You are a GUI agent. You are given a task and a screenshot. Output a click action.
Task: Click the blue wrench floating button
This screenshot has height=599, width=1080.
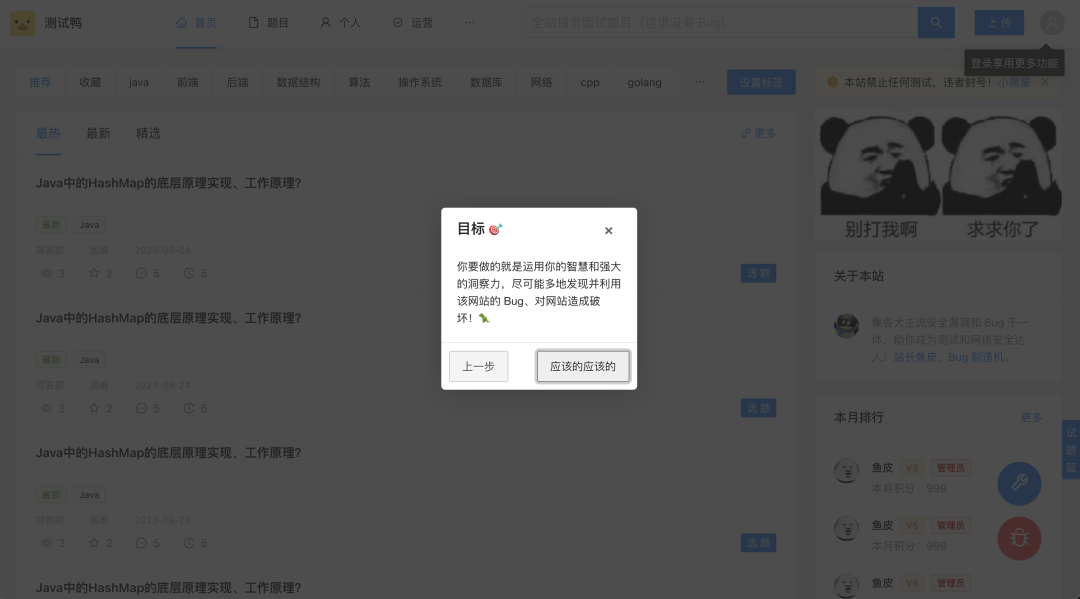(1019, 483)
